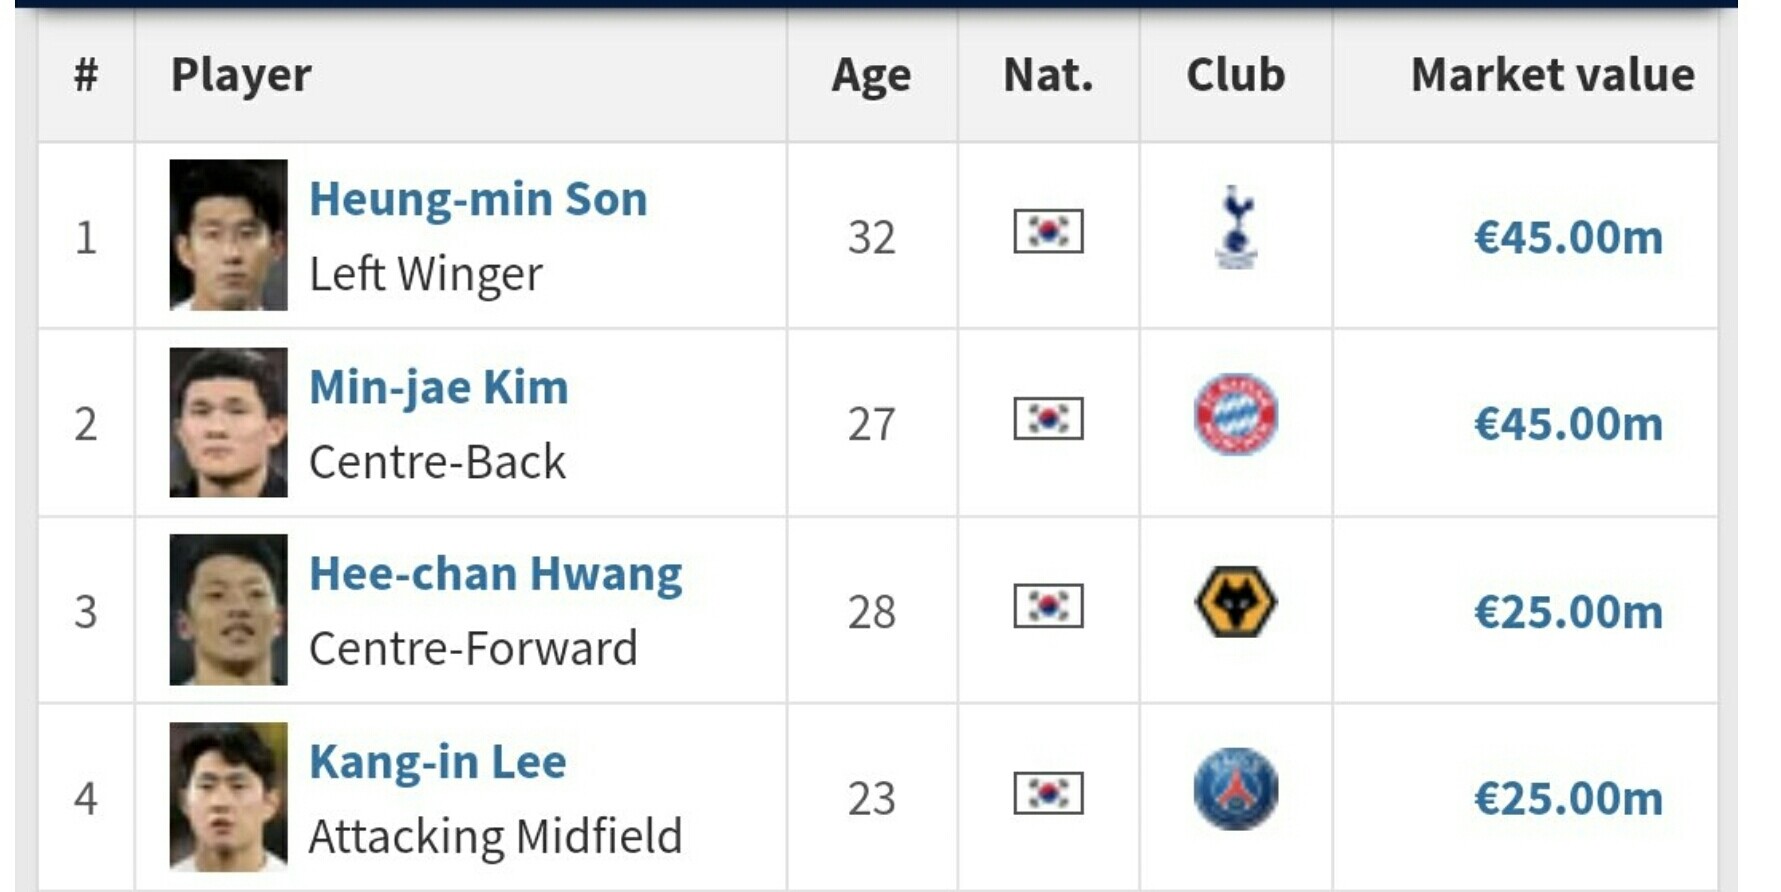Open the Bayern Munich club logo
The width and height of the screenshot is (1781, 892).
pyautogui.click(x=1236, y=414)
